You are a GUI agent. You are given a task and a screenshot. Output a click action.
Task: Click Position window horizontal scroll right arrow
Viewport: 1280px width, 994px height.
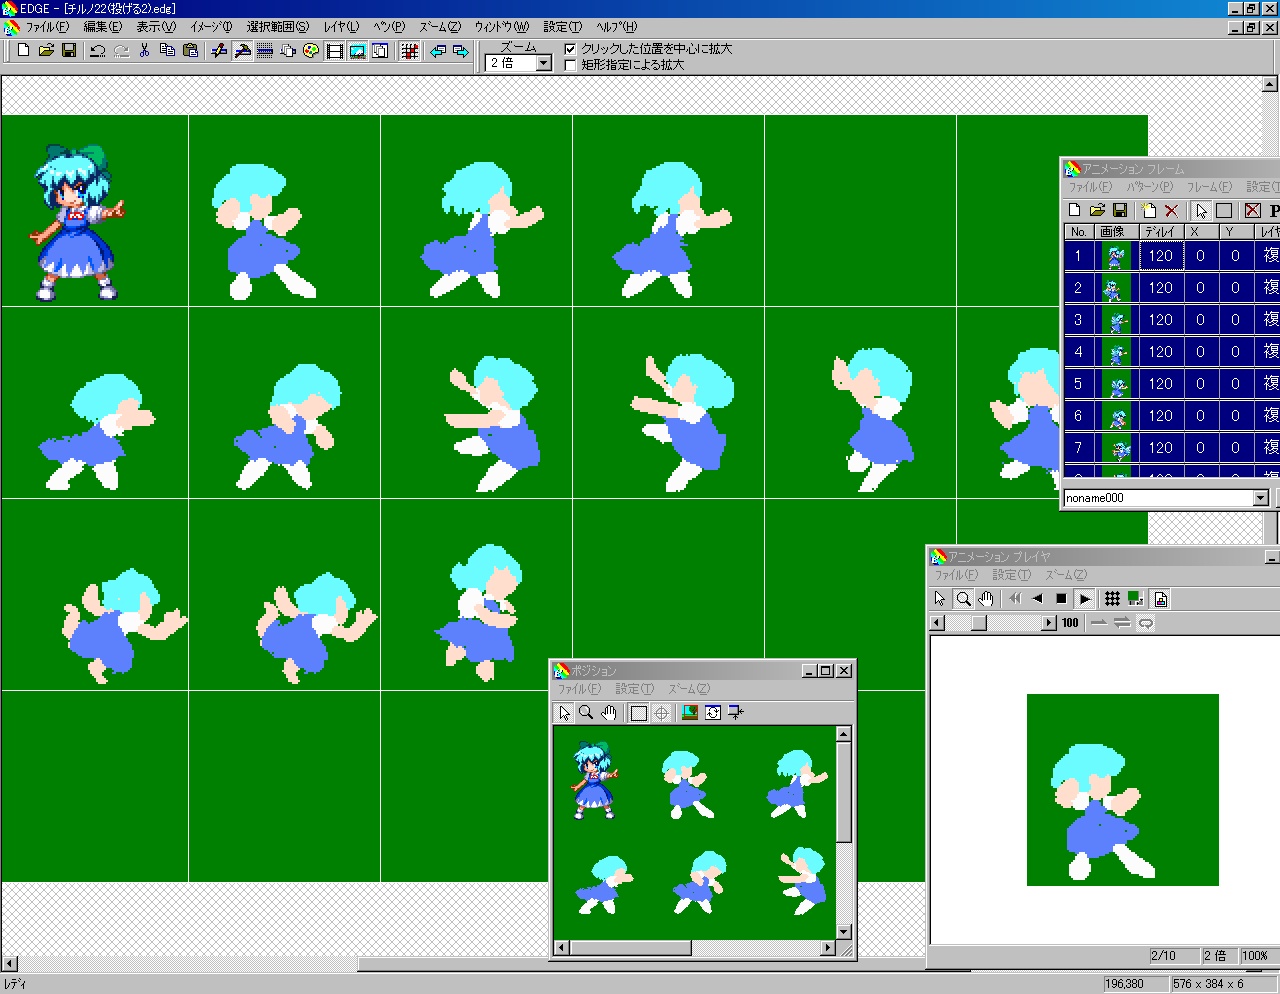click(827, 947)
